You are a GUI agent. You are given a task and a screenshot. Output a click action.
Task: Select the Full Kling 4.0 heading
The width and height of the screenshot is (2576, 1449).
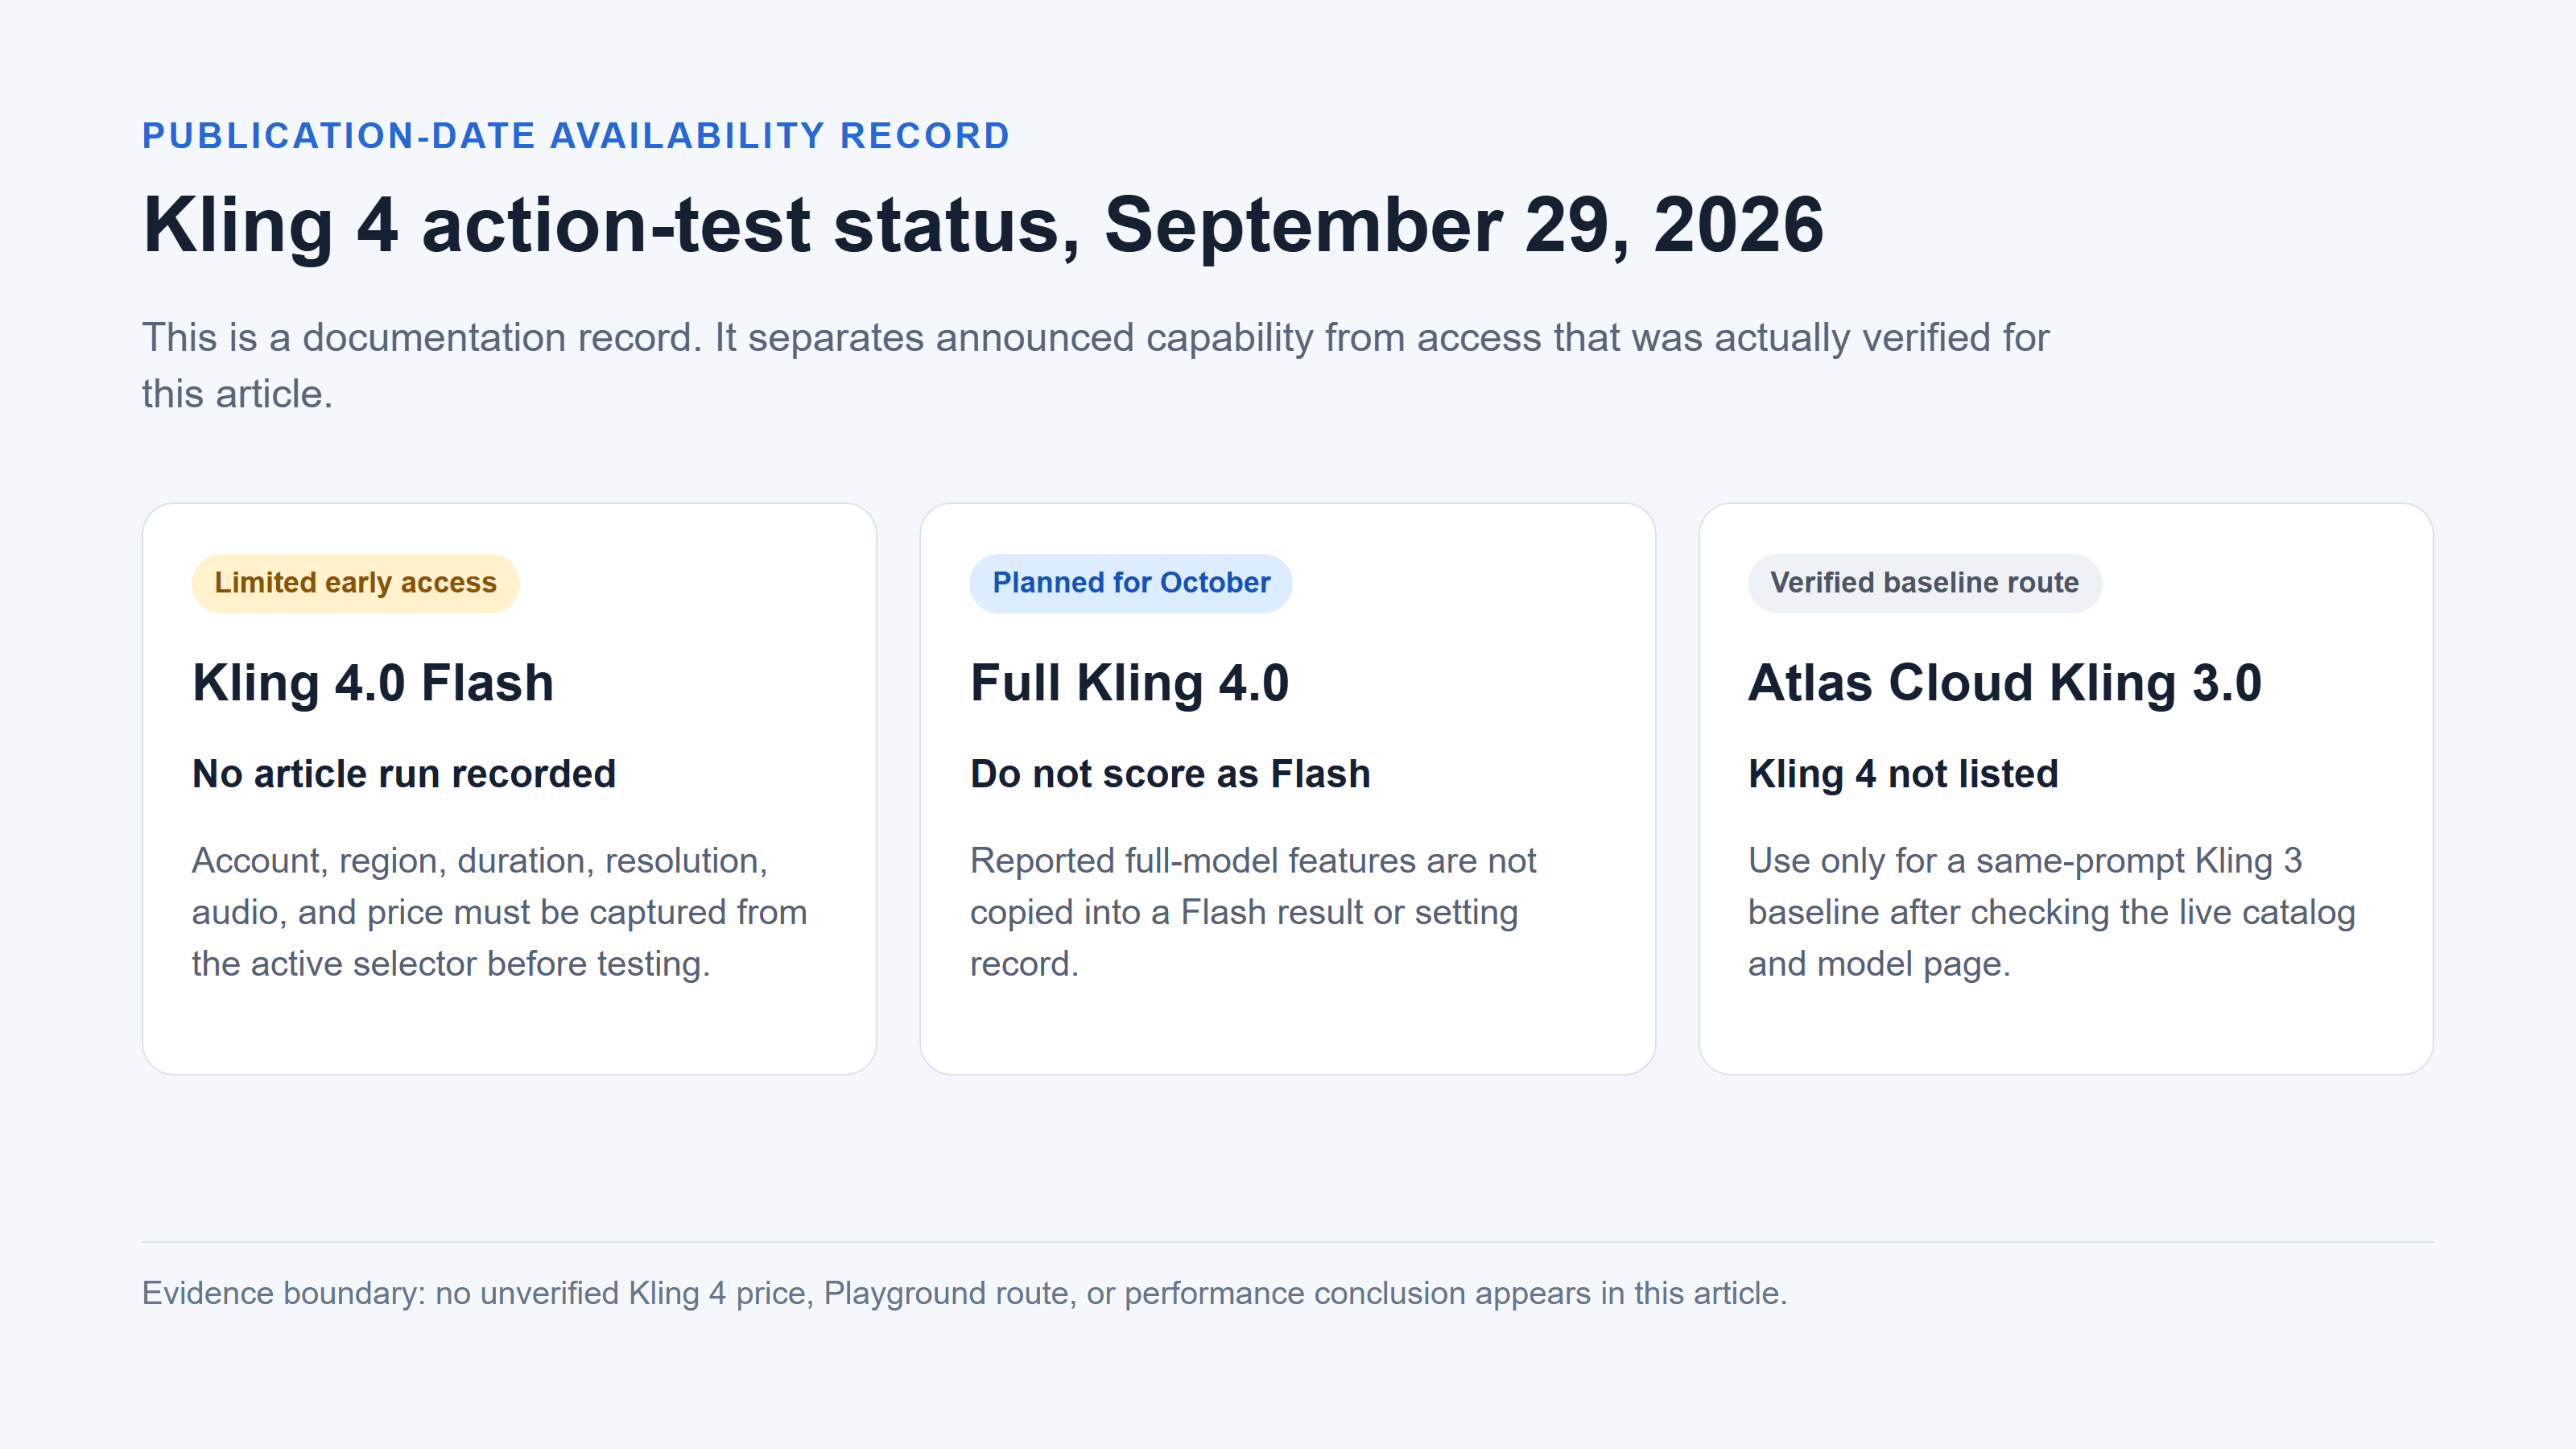point(1129,684)
